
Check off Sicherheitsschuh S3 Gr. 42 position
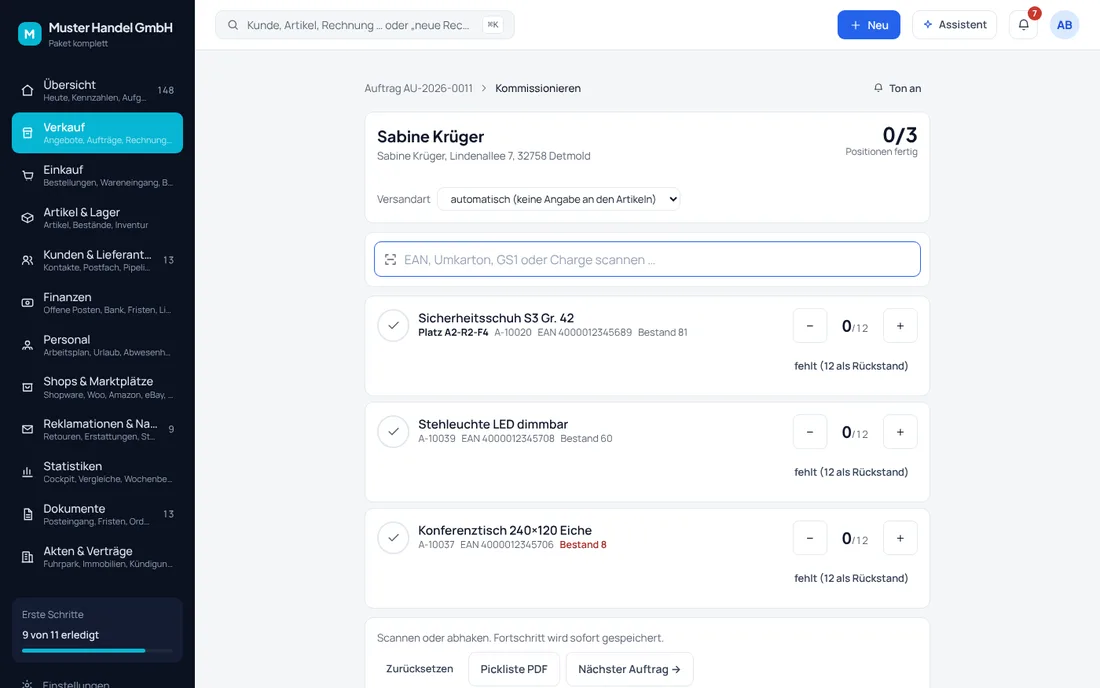pos(393,325)
